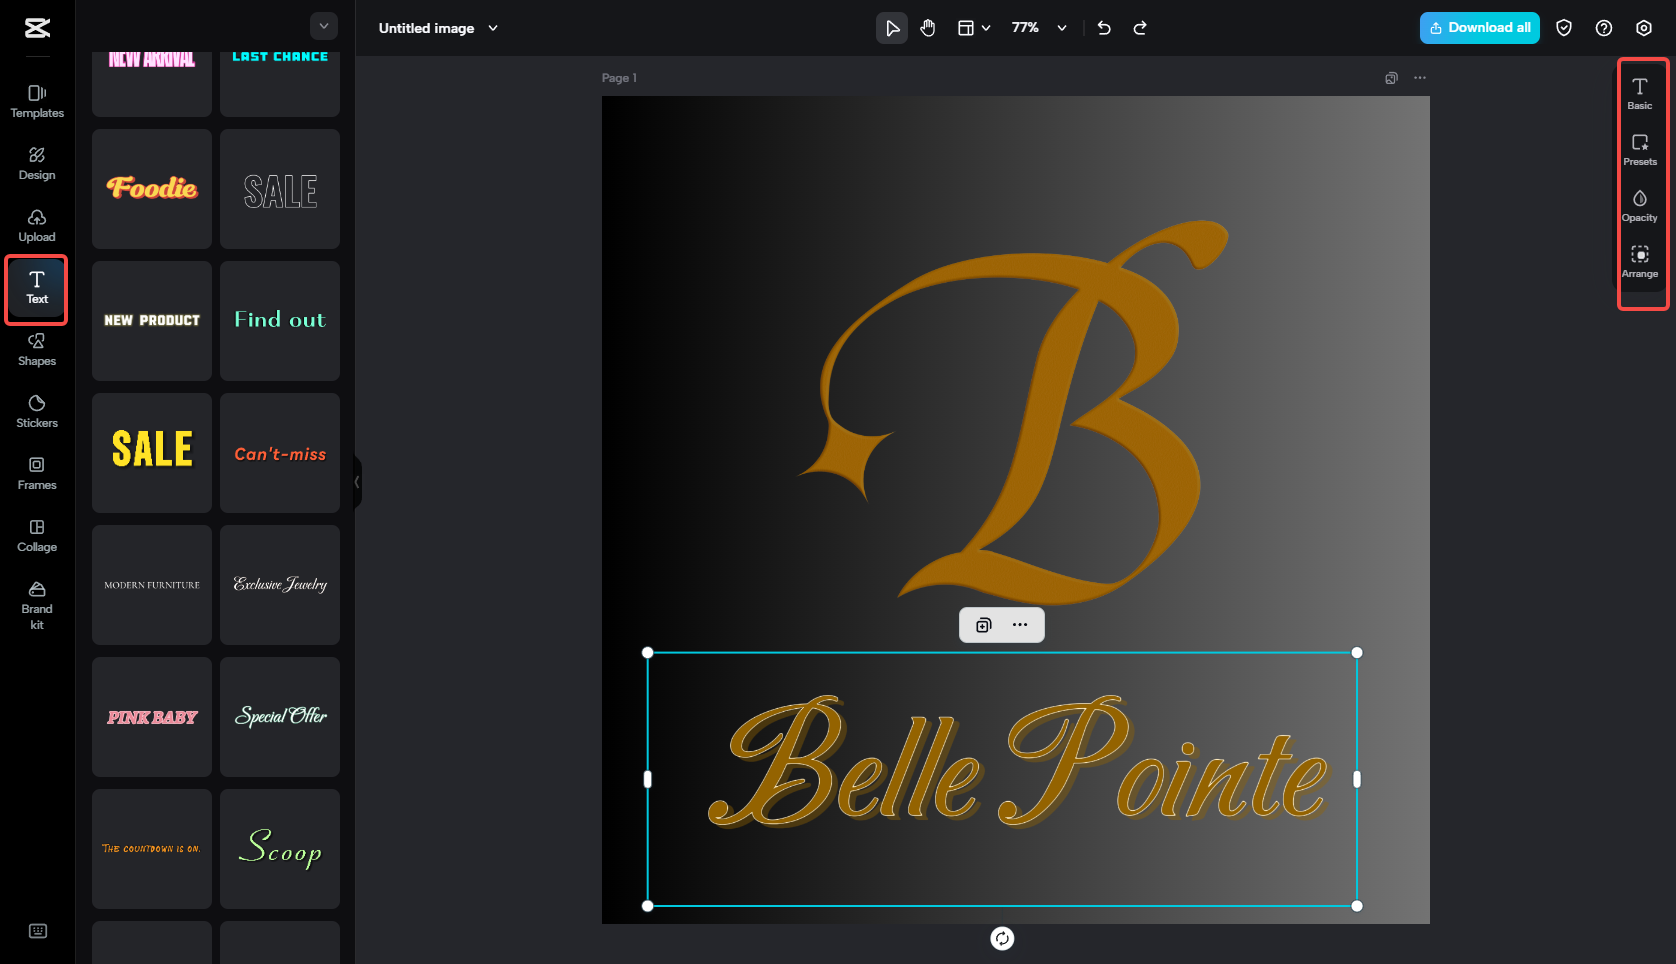Open the Stickers panel
The image size is (1676, 964).
click(36, 413)
